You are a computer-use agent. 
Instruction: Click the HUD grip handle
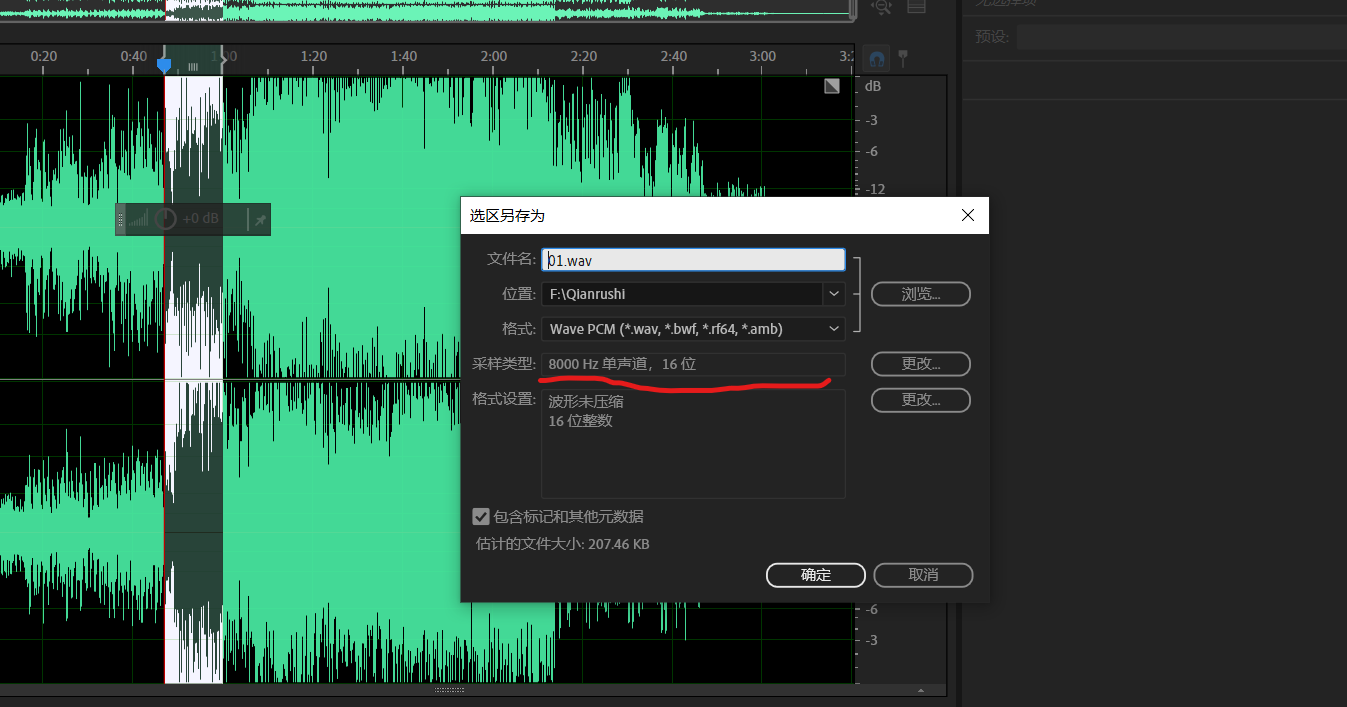pos(121,219)
